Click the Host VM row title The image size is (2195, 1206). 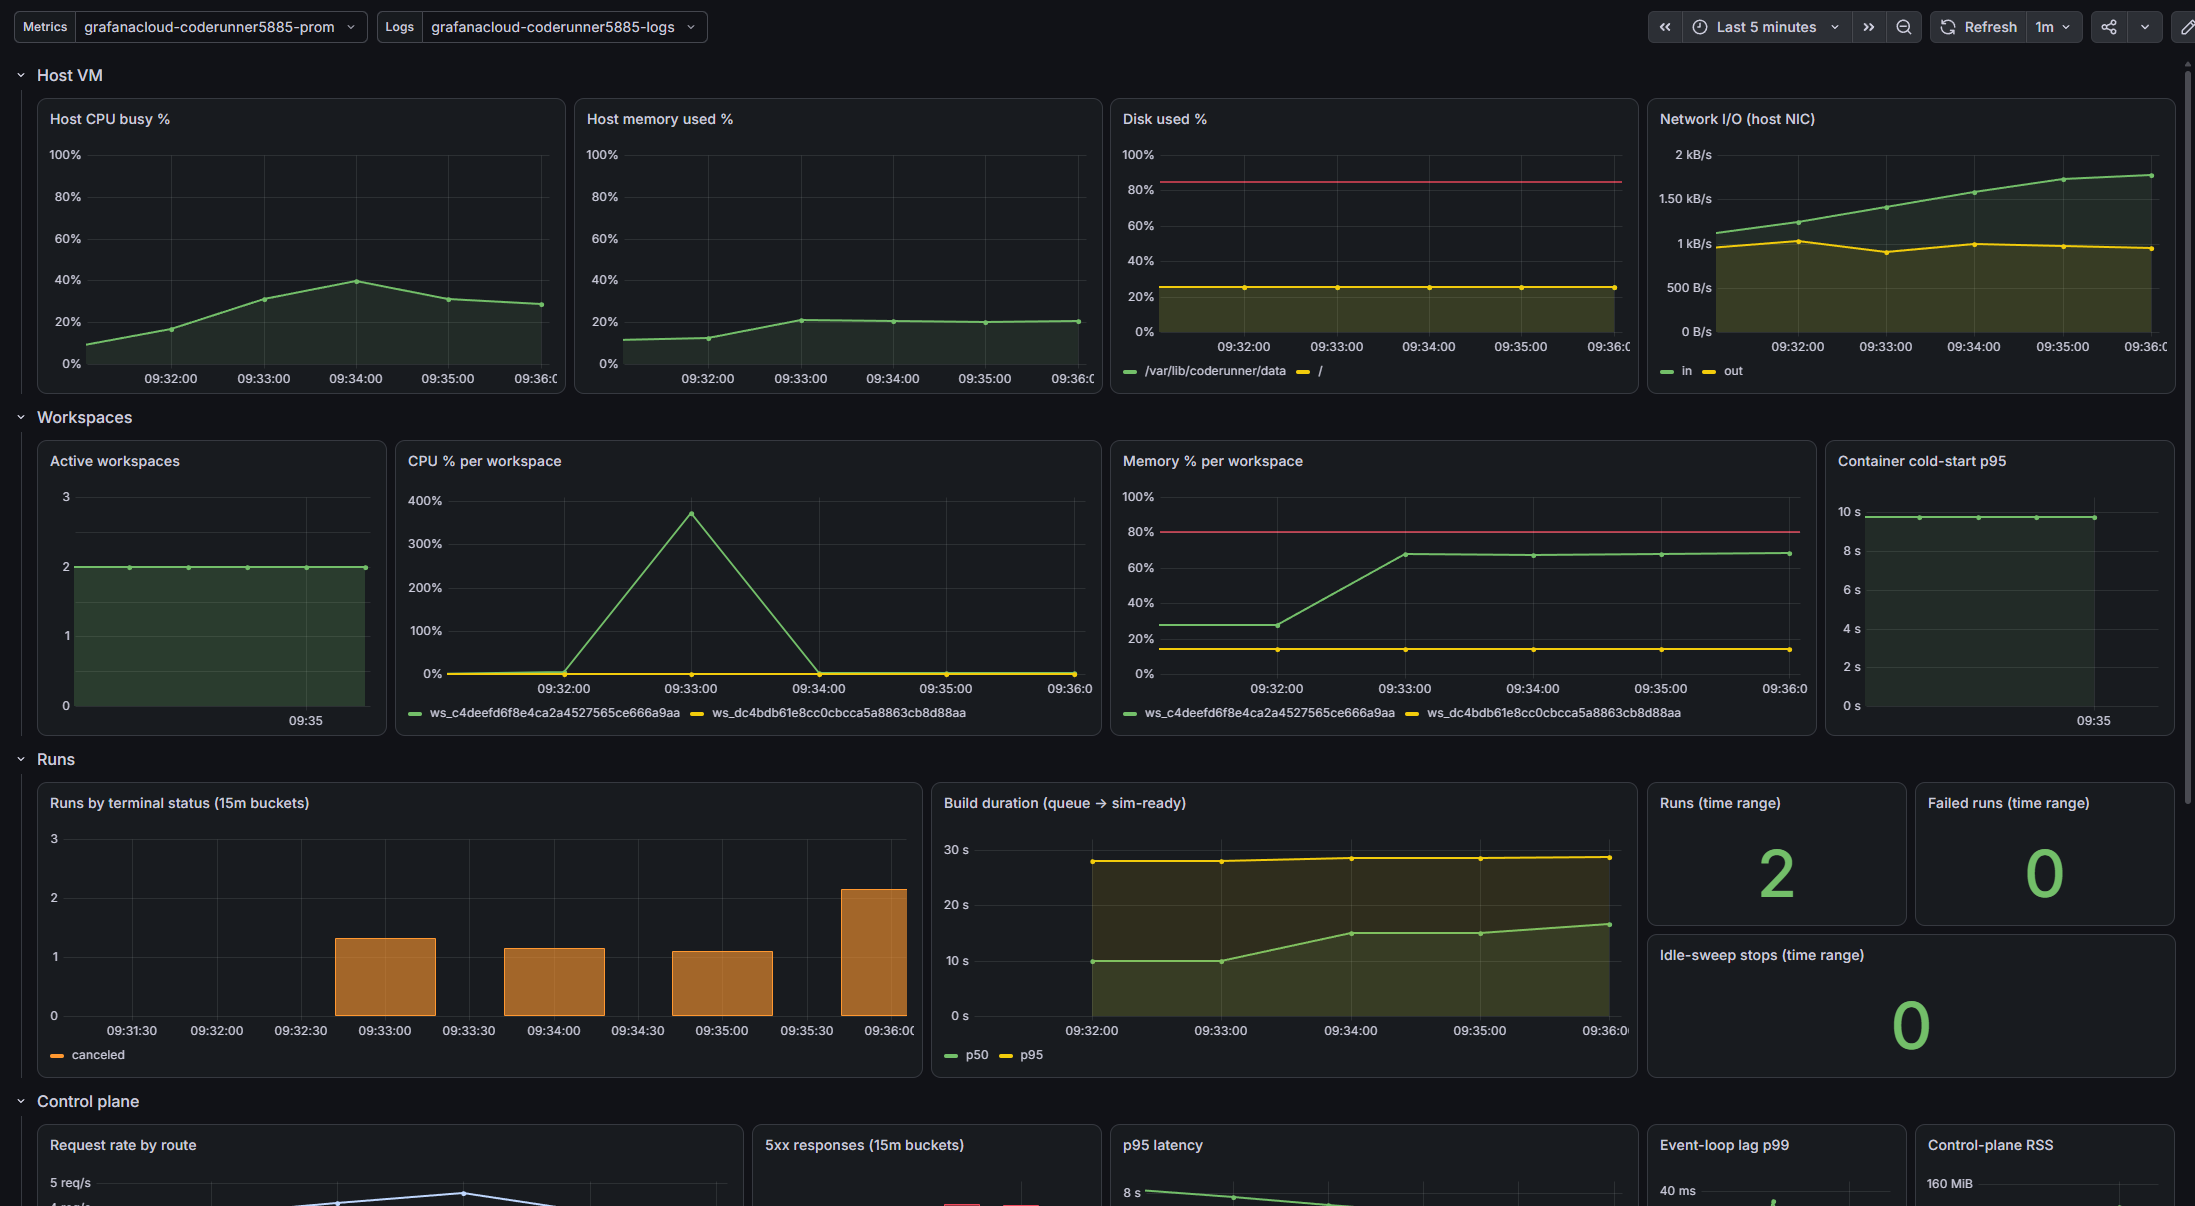pyautogui.click(x=70, y=75)
